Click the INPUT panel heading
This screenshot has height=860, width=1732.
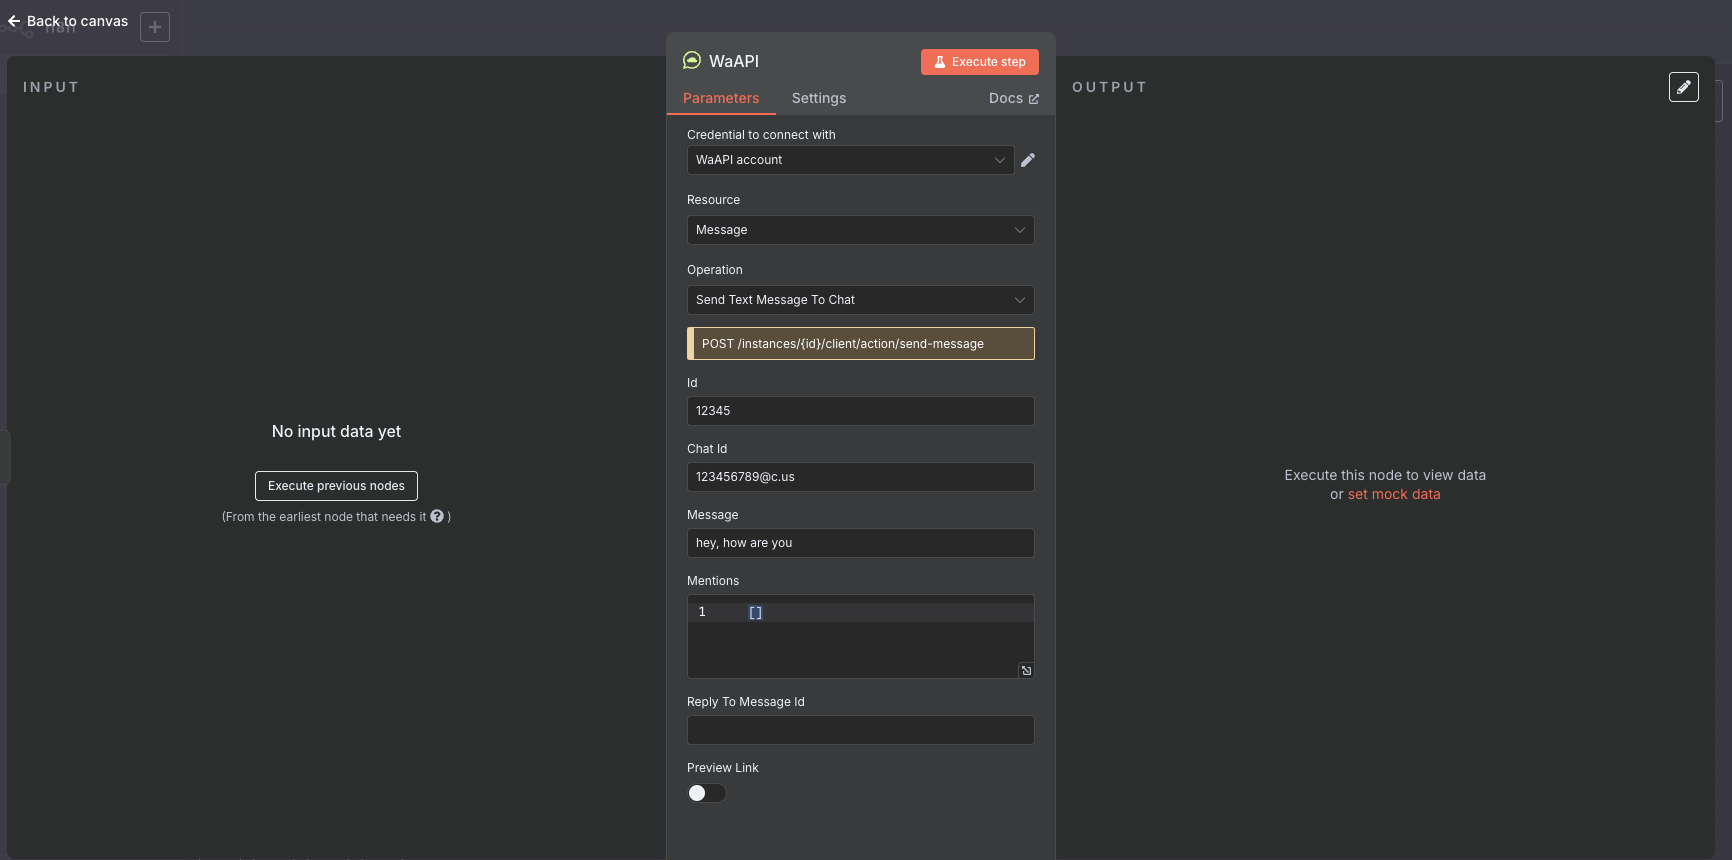(x=51, y=87)
